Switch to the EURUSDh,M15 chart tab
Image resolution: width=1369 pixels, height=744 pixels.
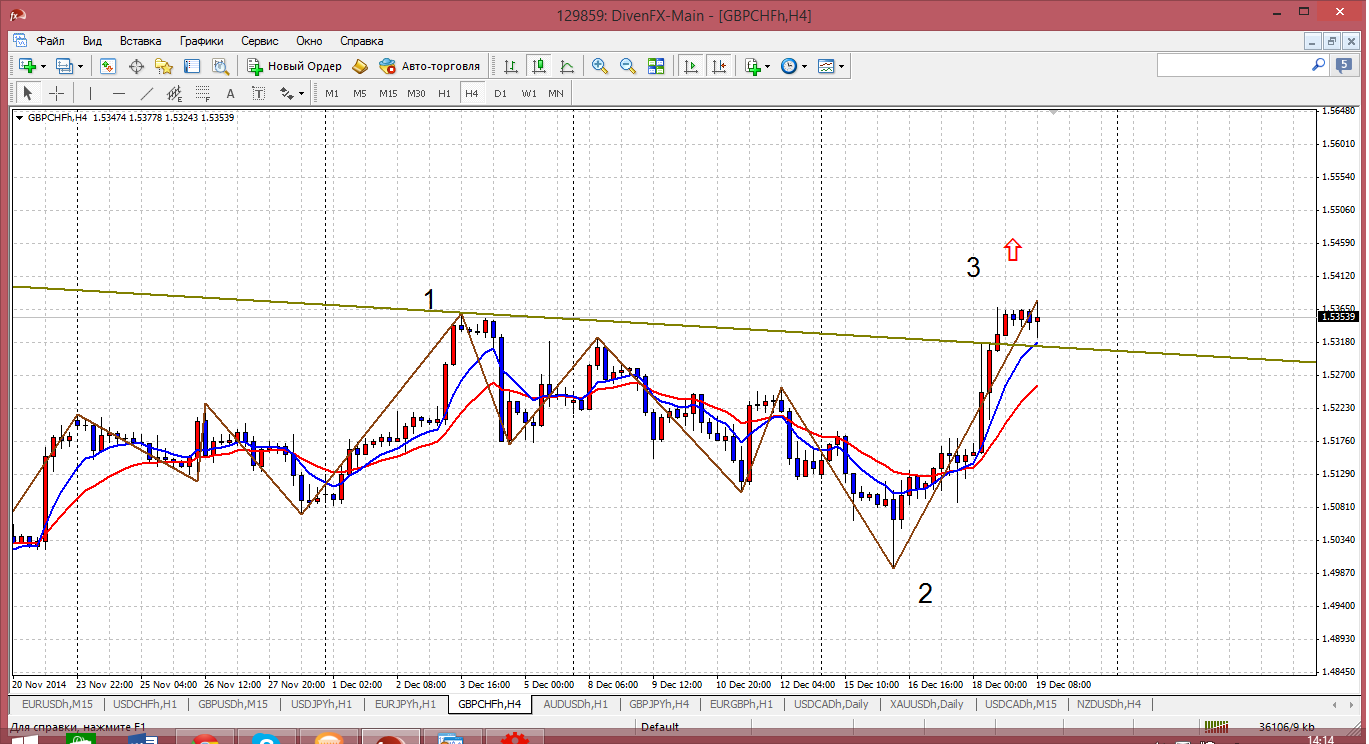tap(51, 704)
